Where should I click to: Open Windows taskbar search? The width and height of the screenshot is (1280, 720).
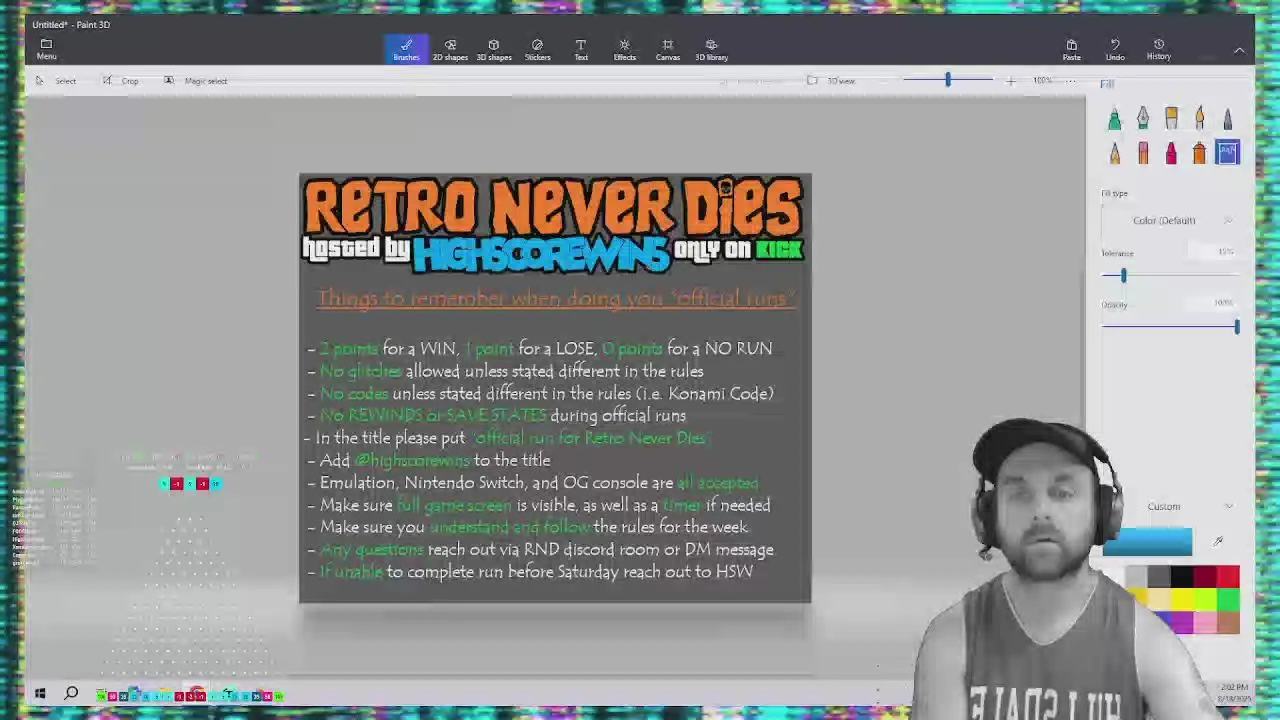coord(72,693)
